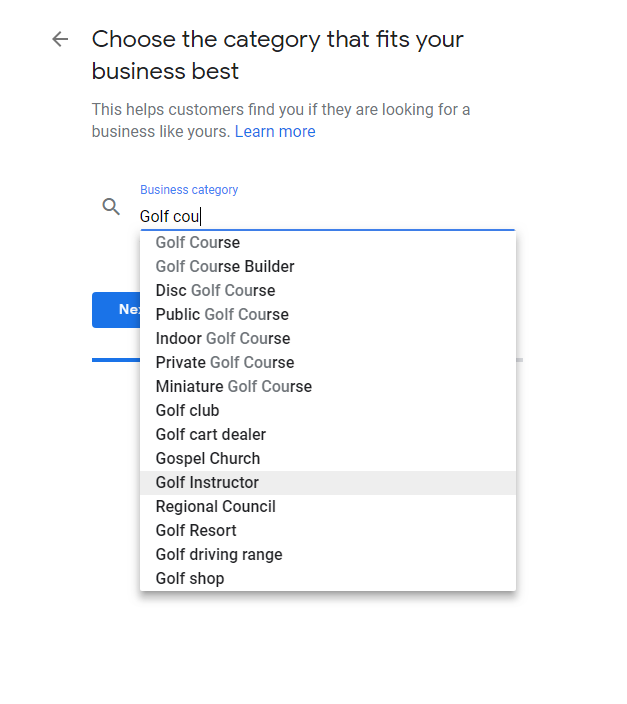Select Golf Course suggestion
627x704 pixels.
point(328,242)
